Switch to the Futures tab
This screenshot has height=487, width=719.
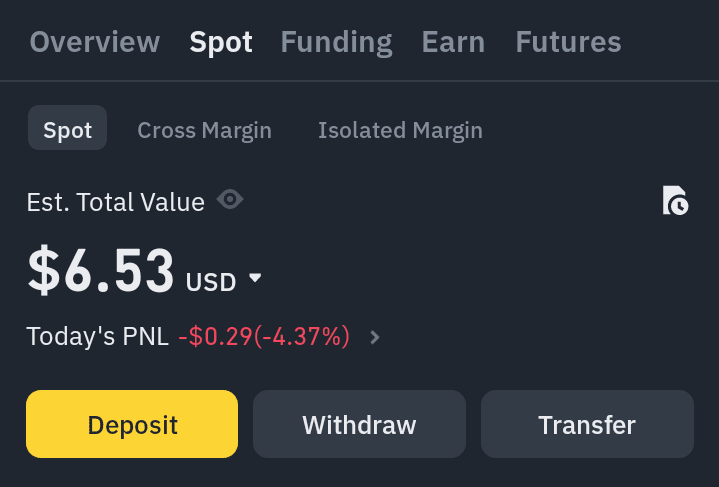569,42
